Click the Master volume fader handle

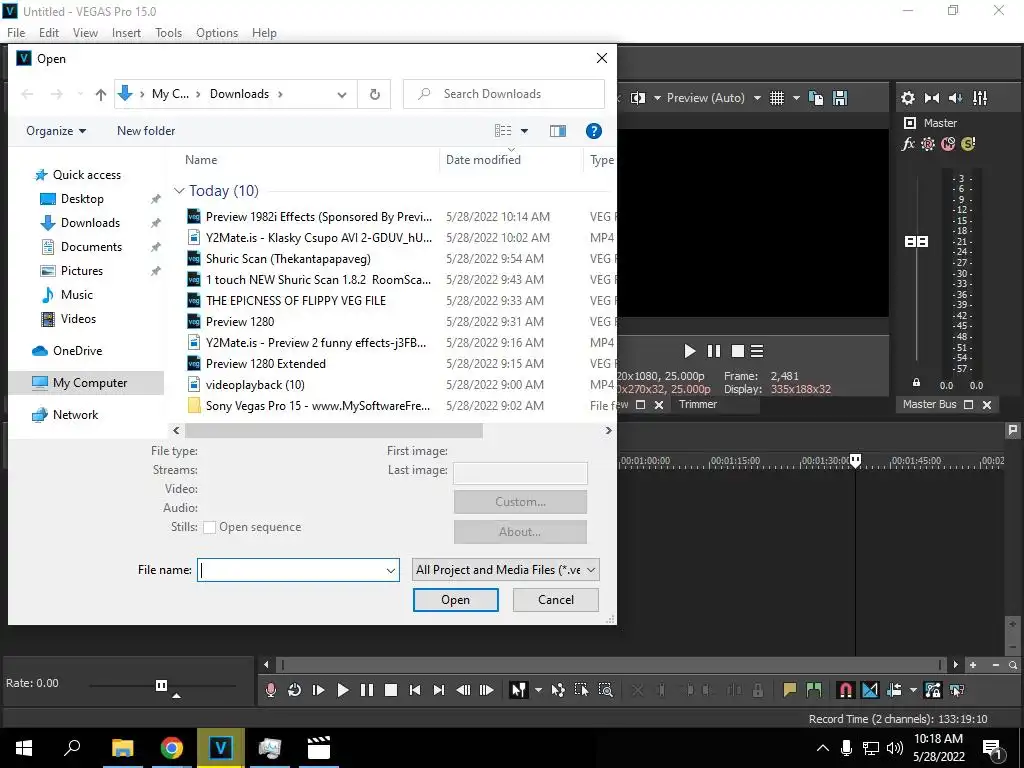point(916,242)
